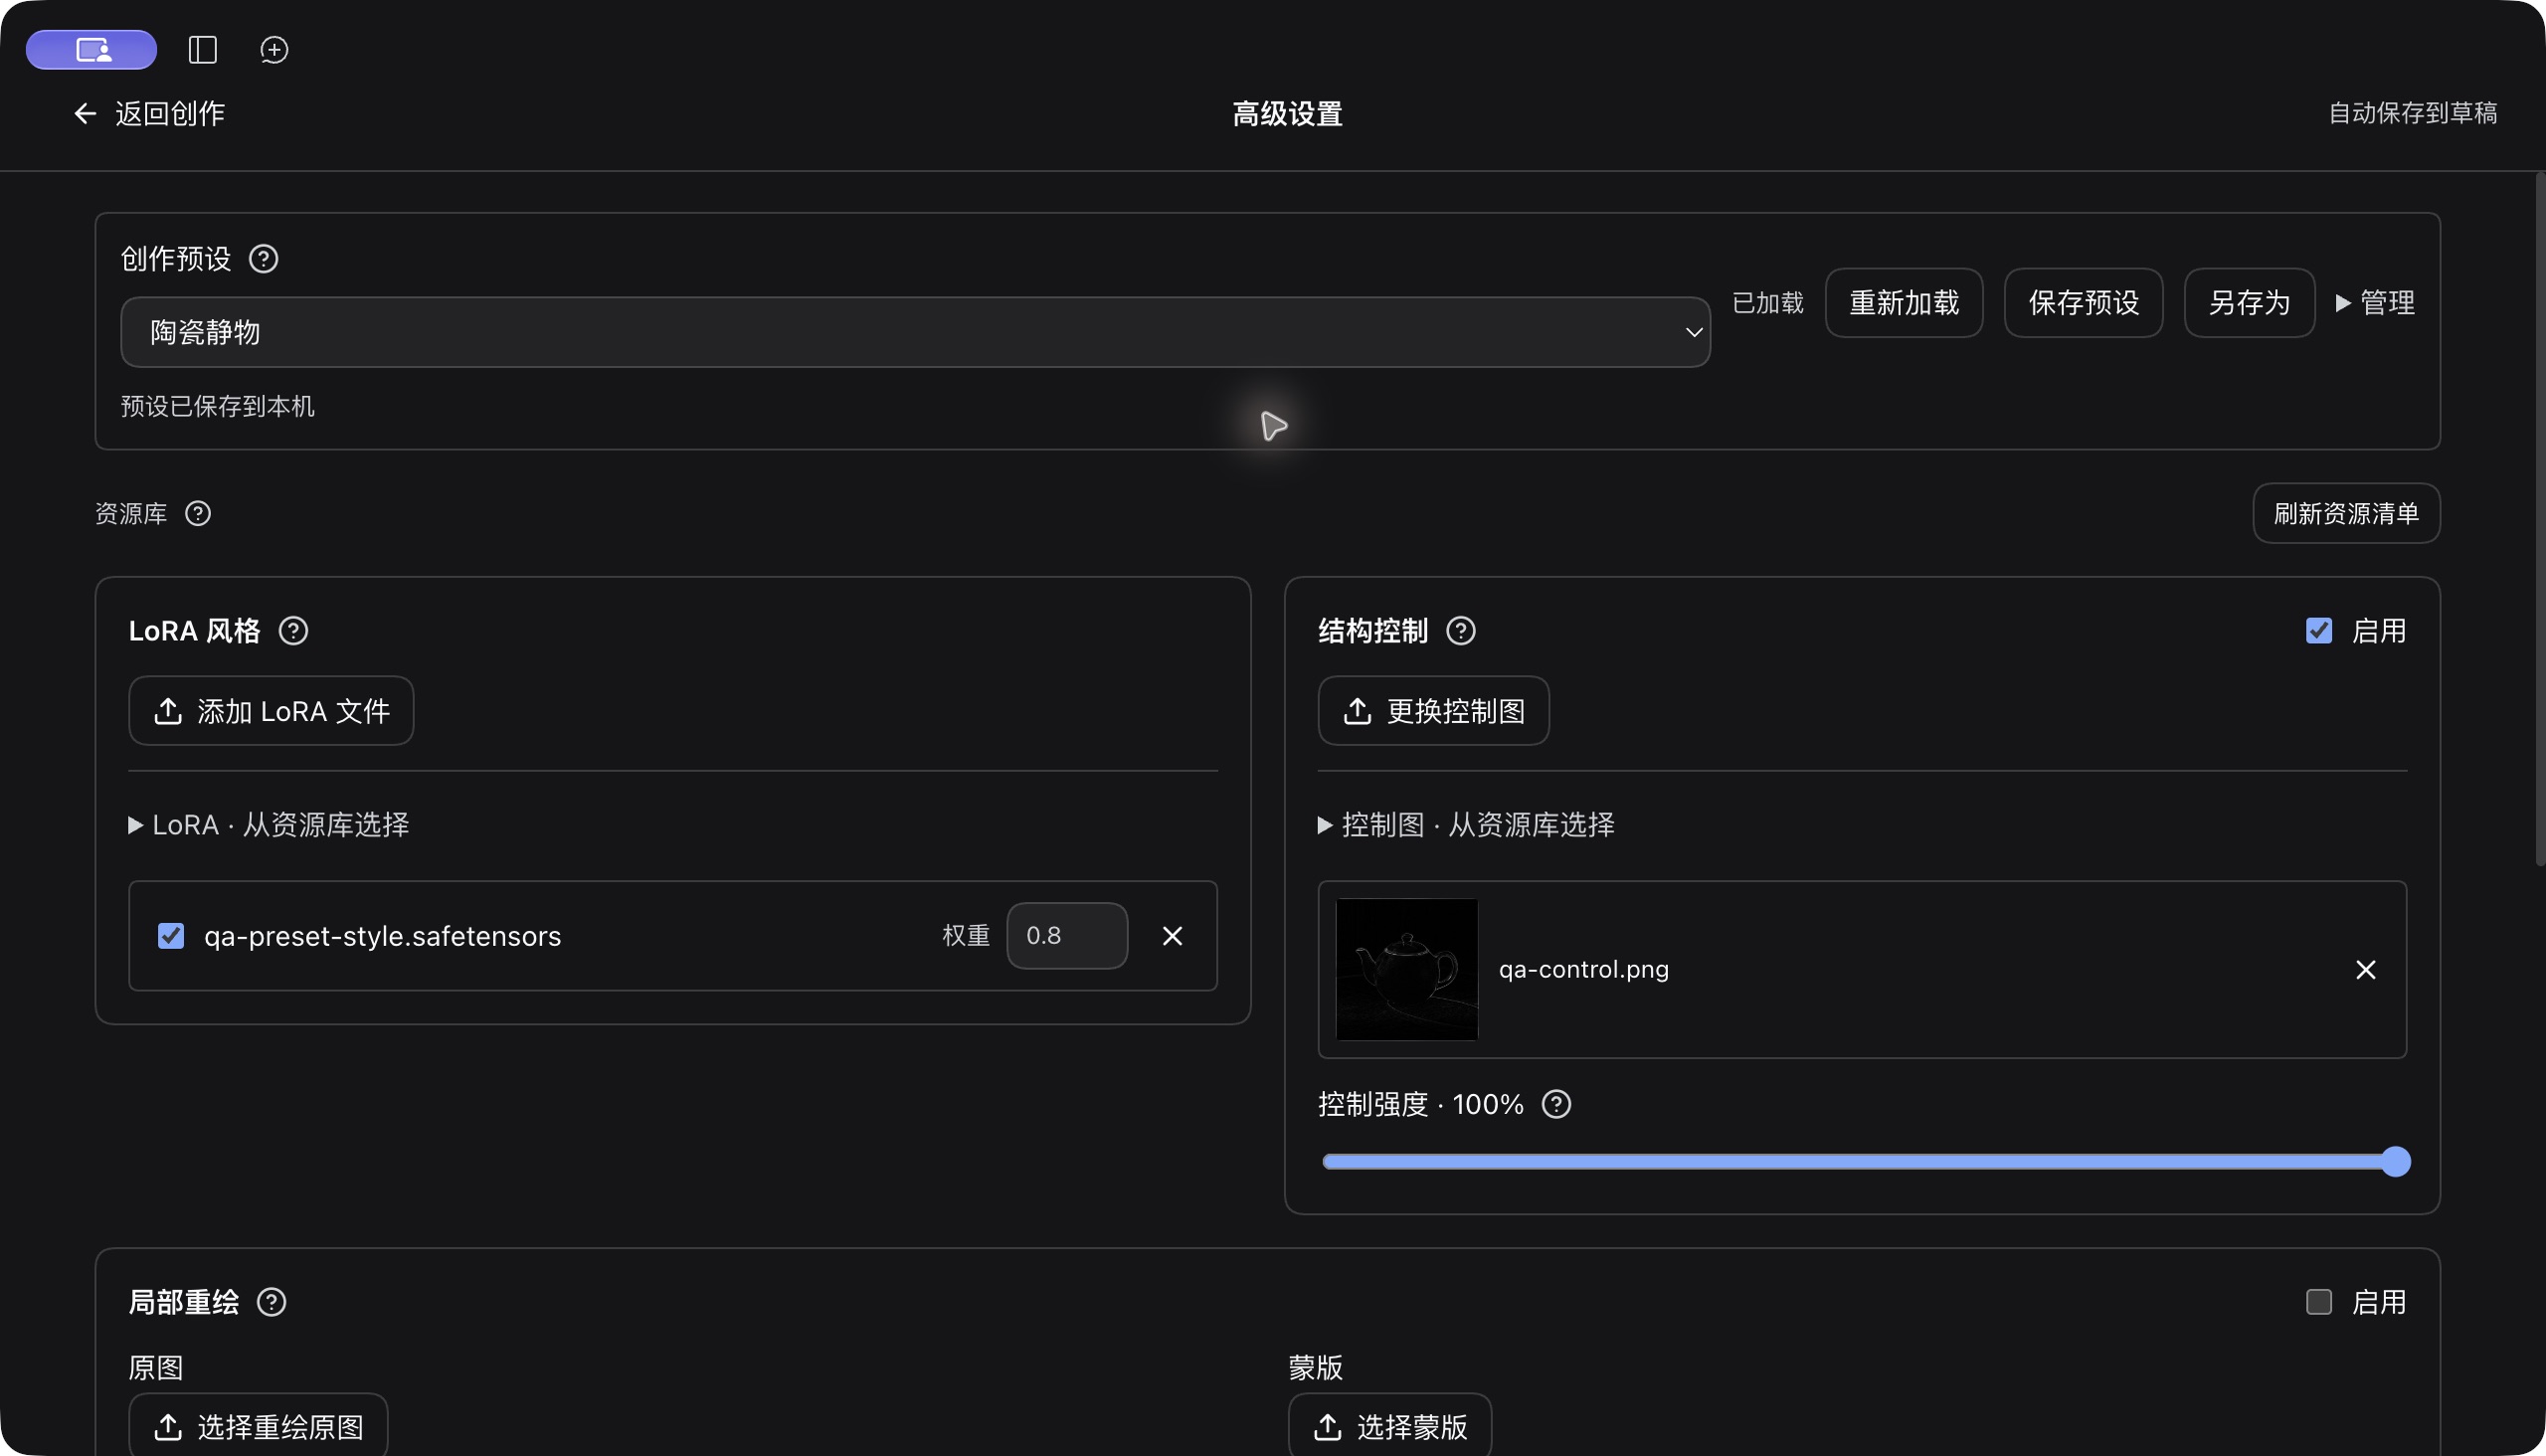
Task: Open help icon next to 创作预设
Action: pyautogui.click(x=263, y=259)
